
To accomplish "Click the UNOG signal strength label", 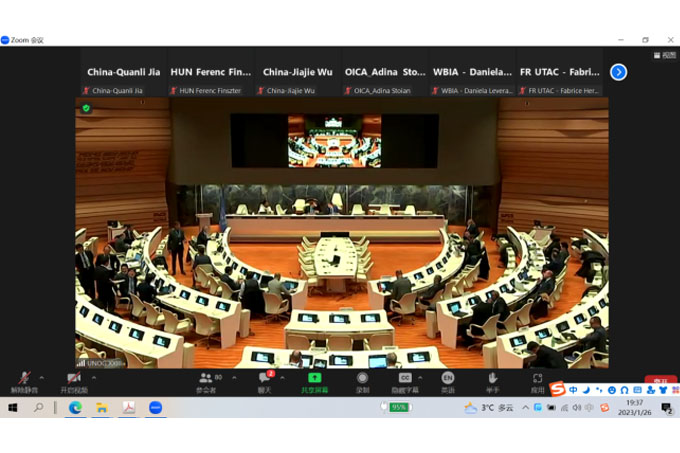I will tap(100, 363).
